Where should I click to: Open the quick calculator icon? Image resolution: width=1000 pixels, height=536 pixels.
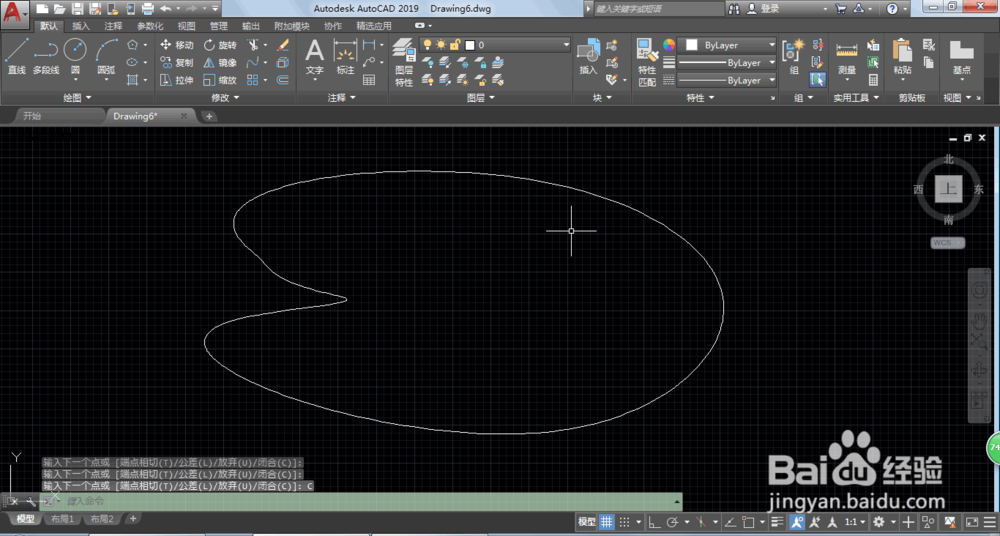pos(873,80)
